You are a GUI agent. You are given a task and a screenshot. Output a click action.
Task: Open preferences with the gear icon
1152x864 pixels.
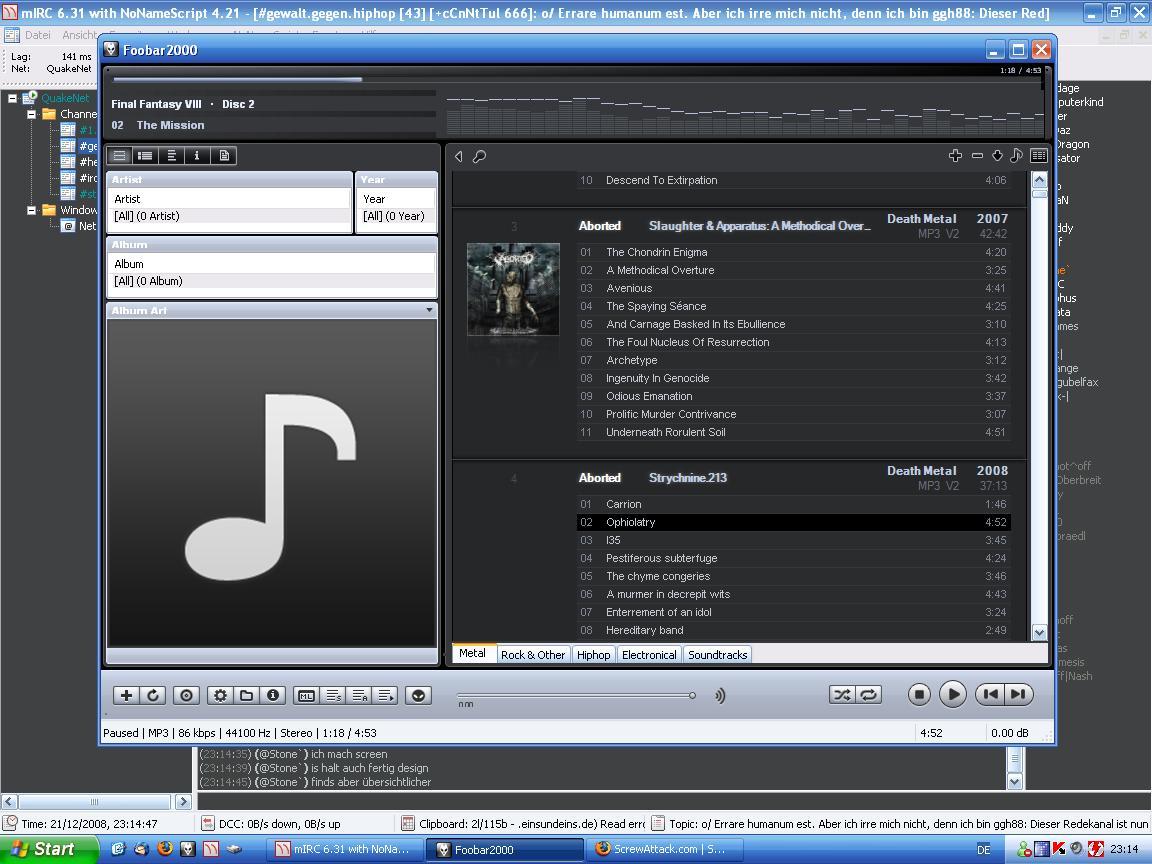pyautogui.click(x=220, y=695)
